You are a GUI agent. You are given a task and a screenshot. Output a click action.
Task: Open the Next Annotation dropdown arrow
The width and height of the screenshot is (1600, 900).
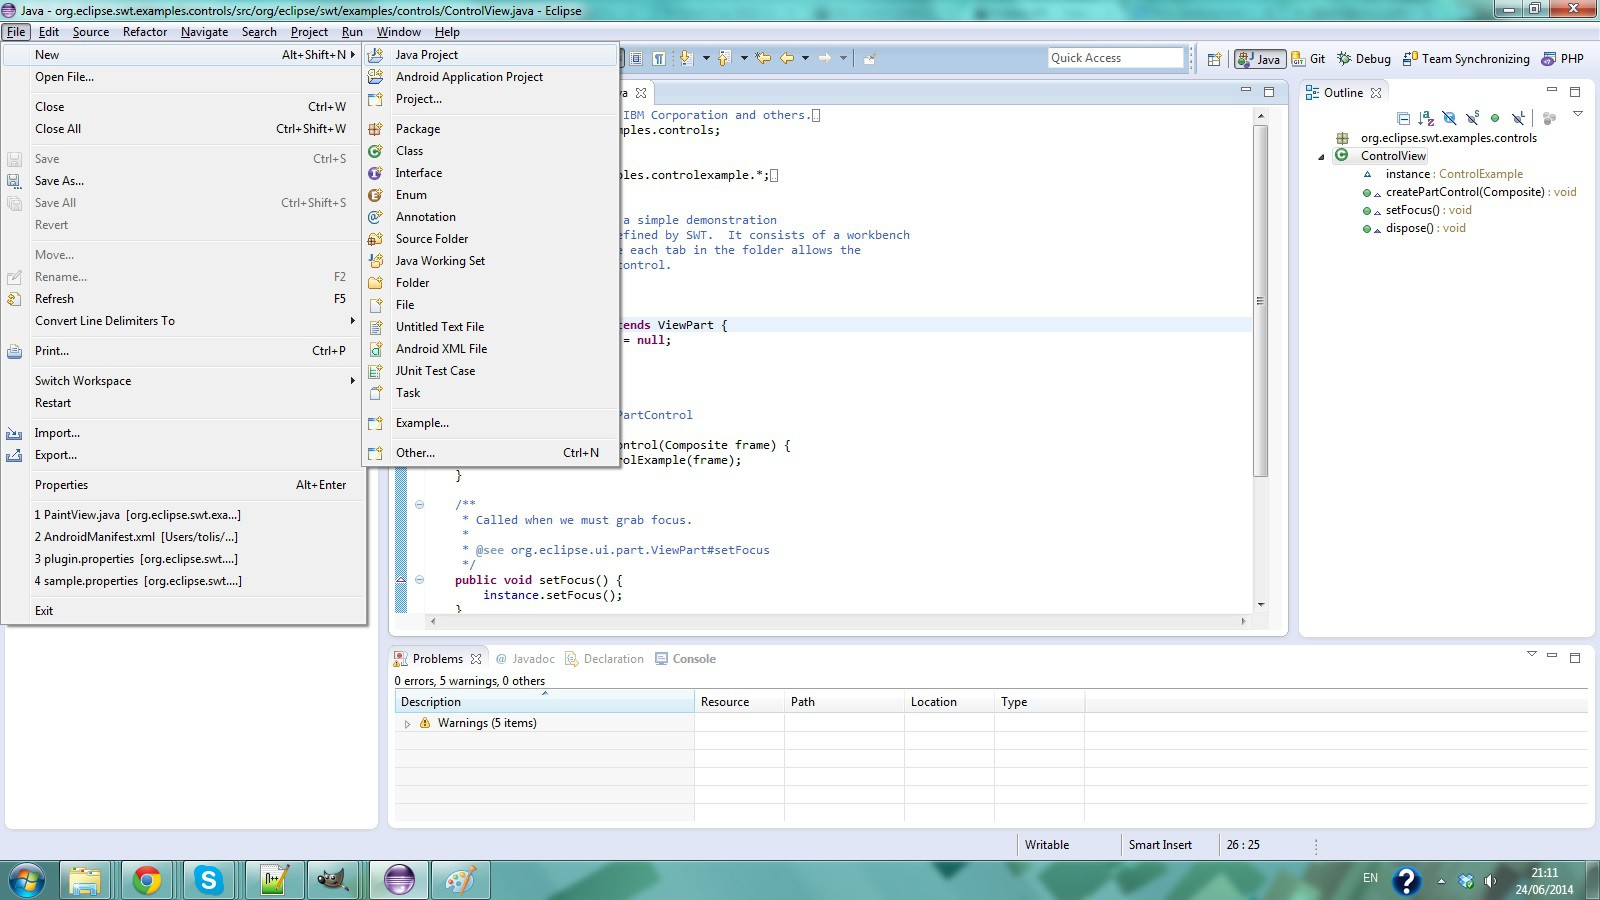706,58
